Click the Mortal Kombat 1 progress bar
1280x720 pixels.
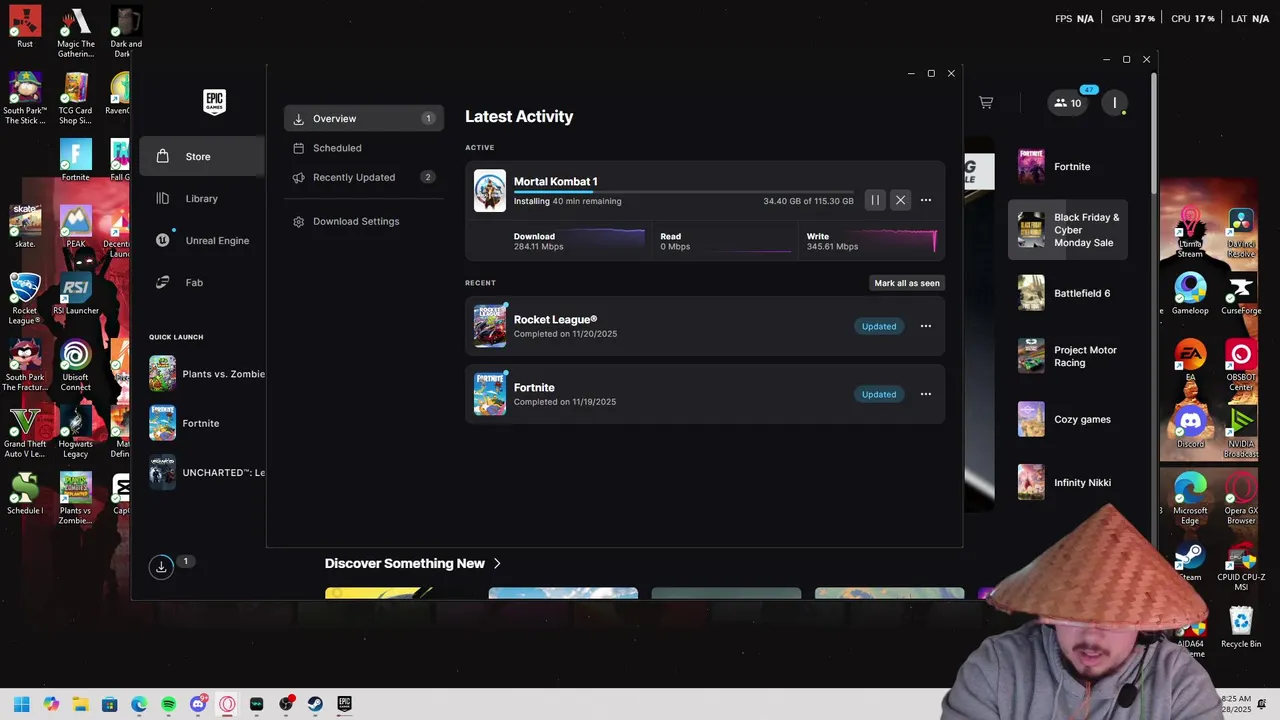click(684, 191)
